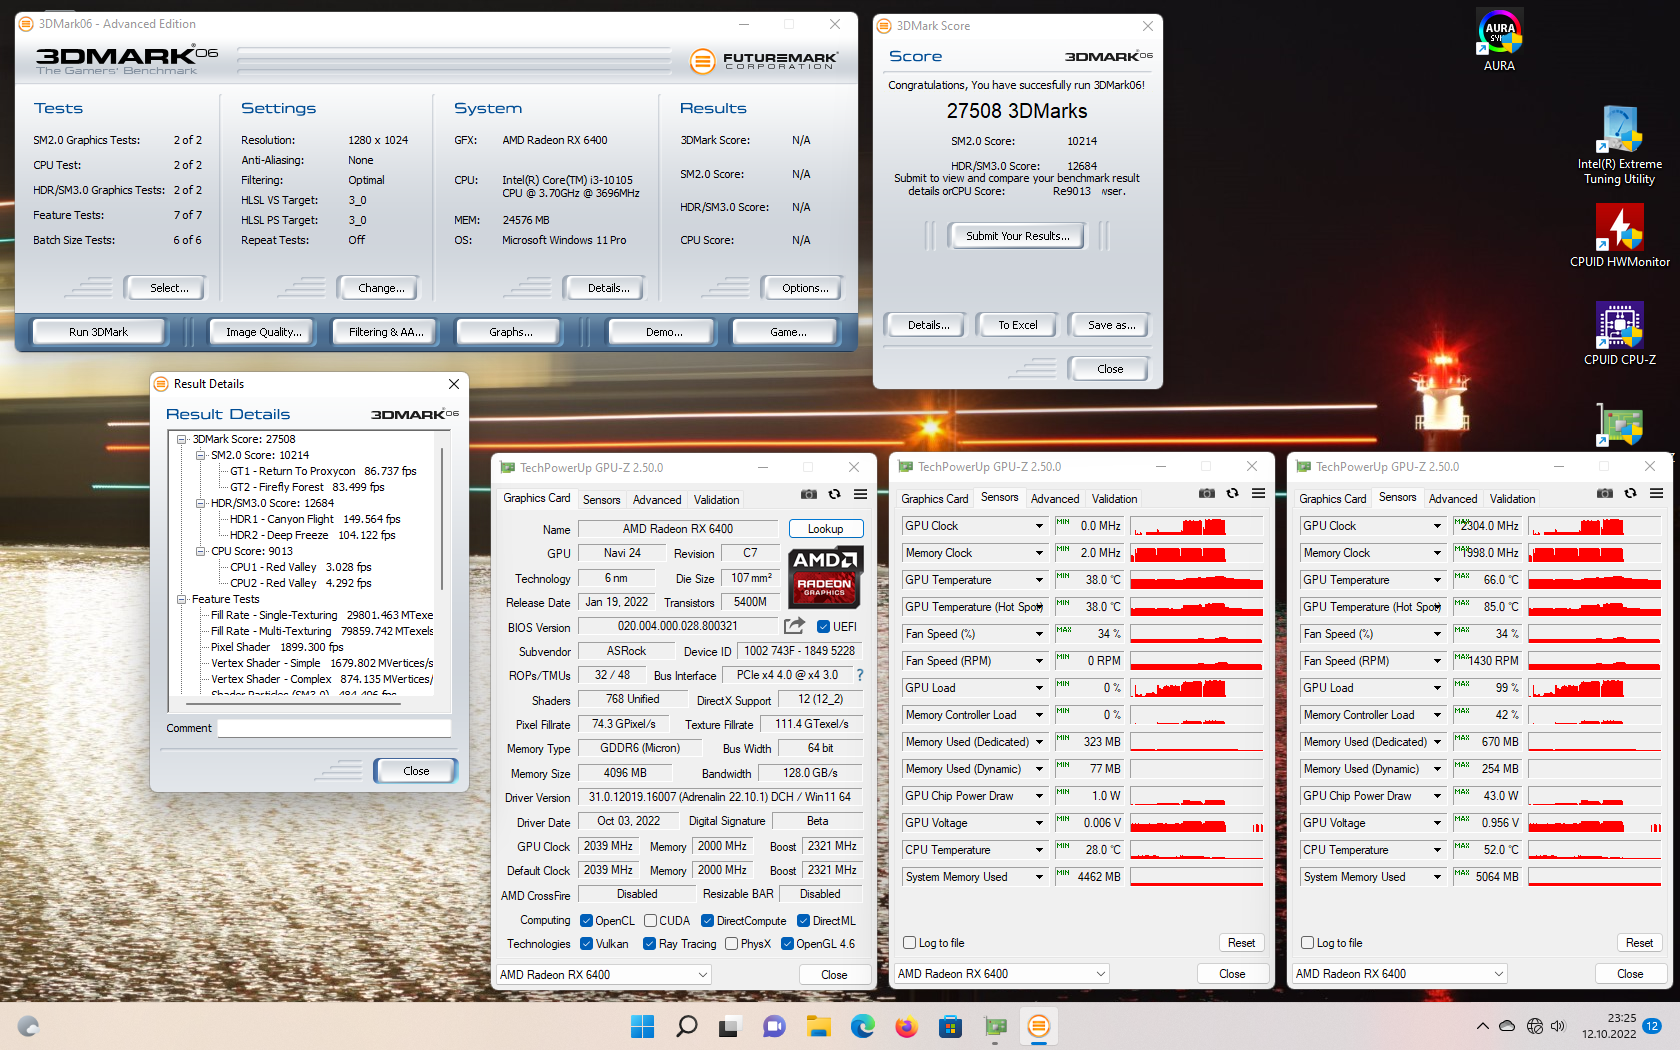Collapse the Feature Tests tree node
The width and height of the screenshot is (1680, 1050).
coord(181,599)
